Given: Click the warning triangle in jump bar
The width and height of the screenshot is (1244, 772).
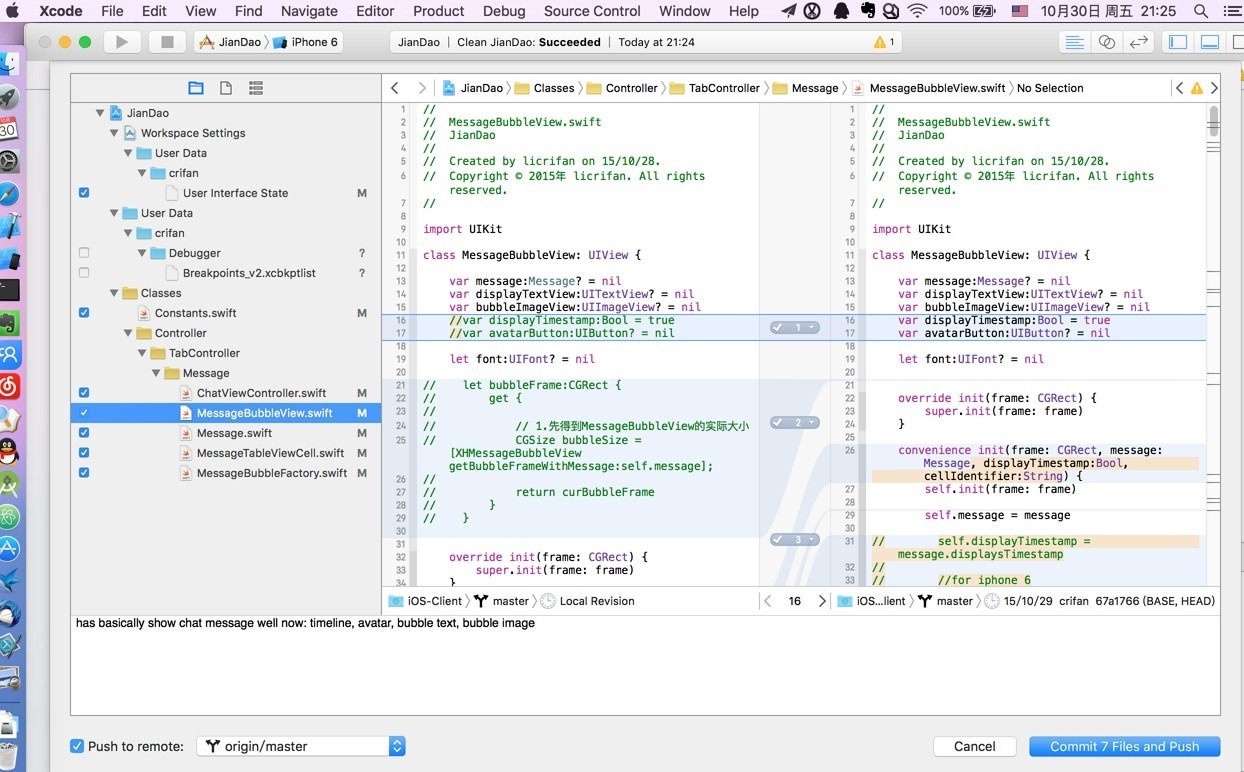Looking at the screenshot, I should pyautogui.click(x=1196, y=88).
